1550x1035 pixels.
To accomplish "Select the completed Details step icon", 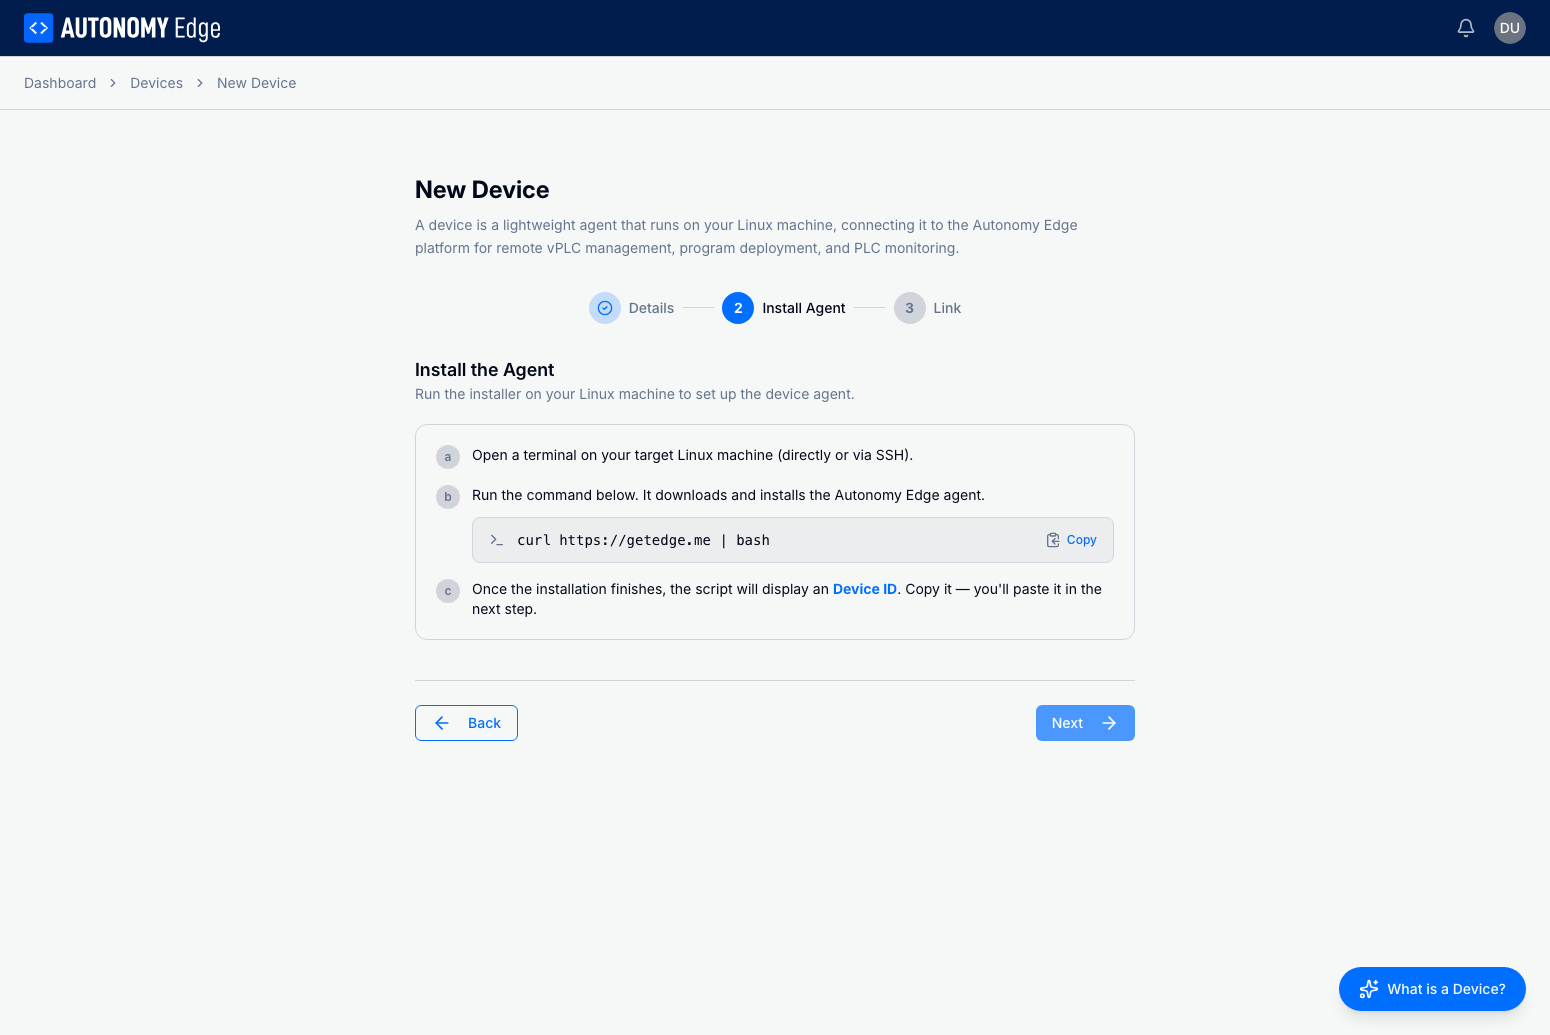I will (x=605, y=308).
